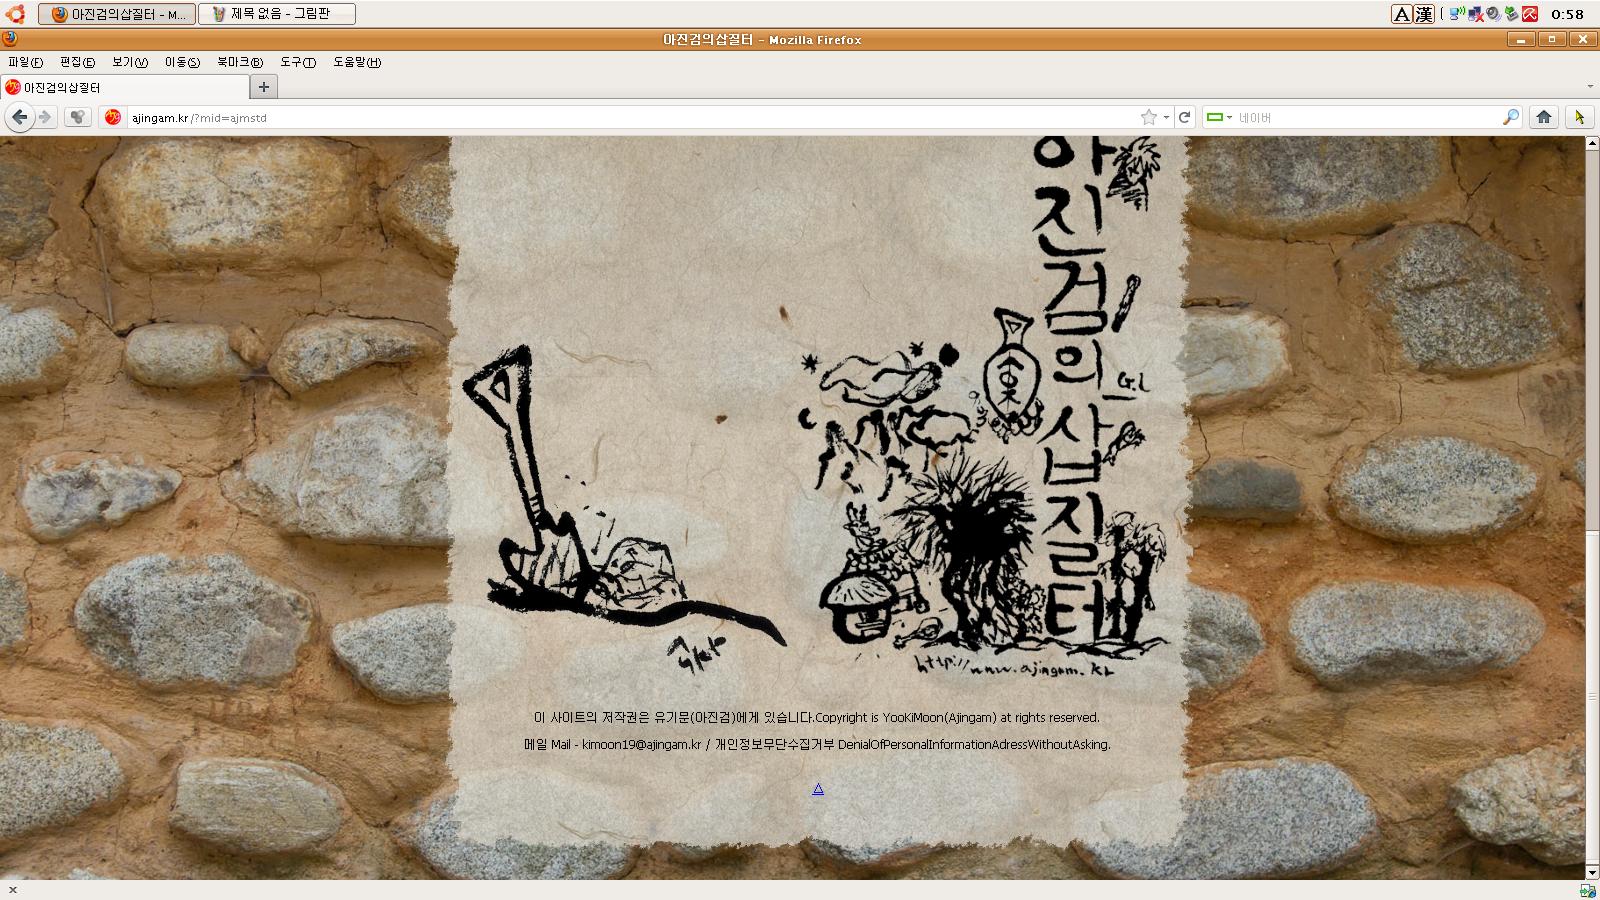The image size is (1600, 900).
Task: Go forward with the forward arrow
Action: tap(45, 117)
